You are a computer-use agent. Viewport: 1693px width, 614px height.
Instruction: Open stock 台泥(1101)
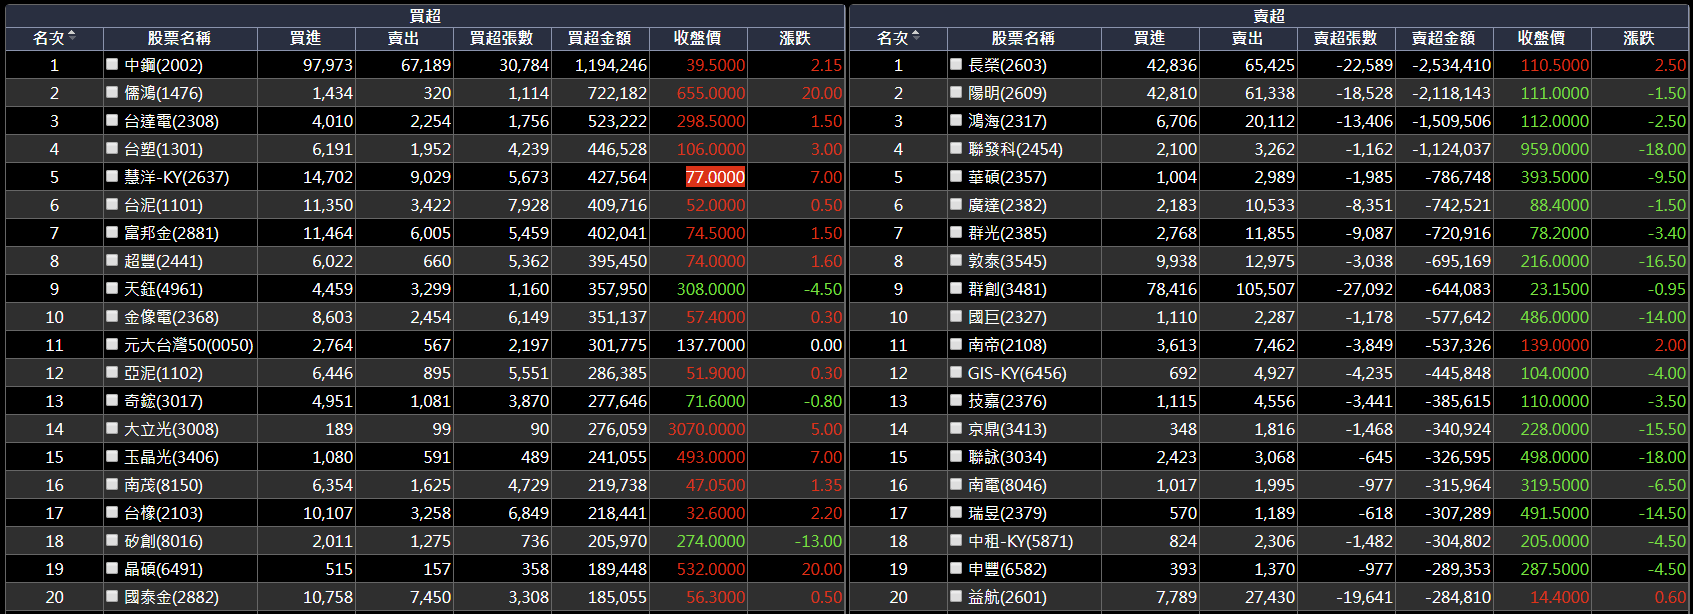[163, 205]
